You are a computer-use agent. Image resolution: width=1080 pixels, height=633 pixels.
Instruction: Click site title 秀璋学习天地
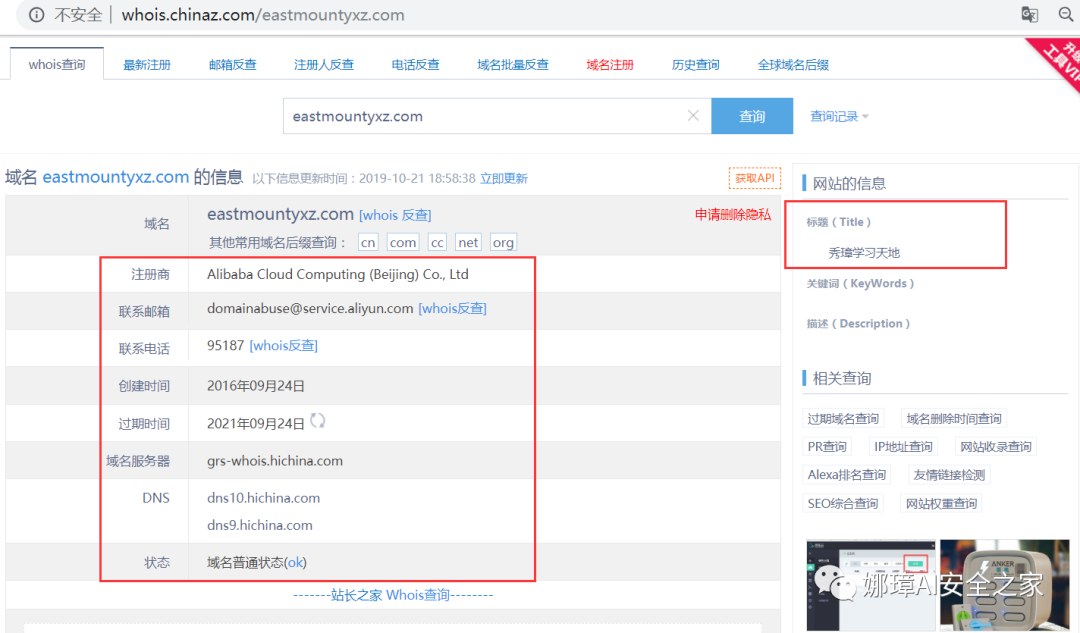864,253
